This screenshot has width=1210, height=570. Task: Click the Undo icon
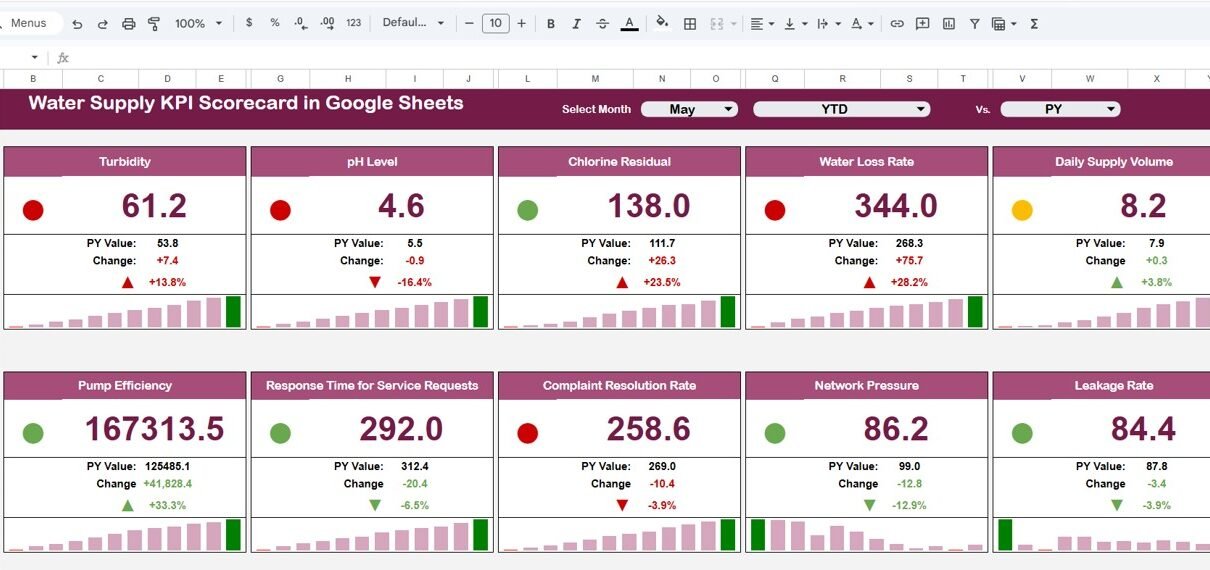tap(77, 23)
